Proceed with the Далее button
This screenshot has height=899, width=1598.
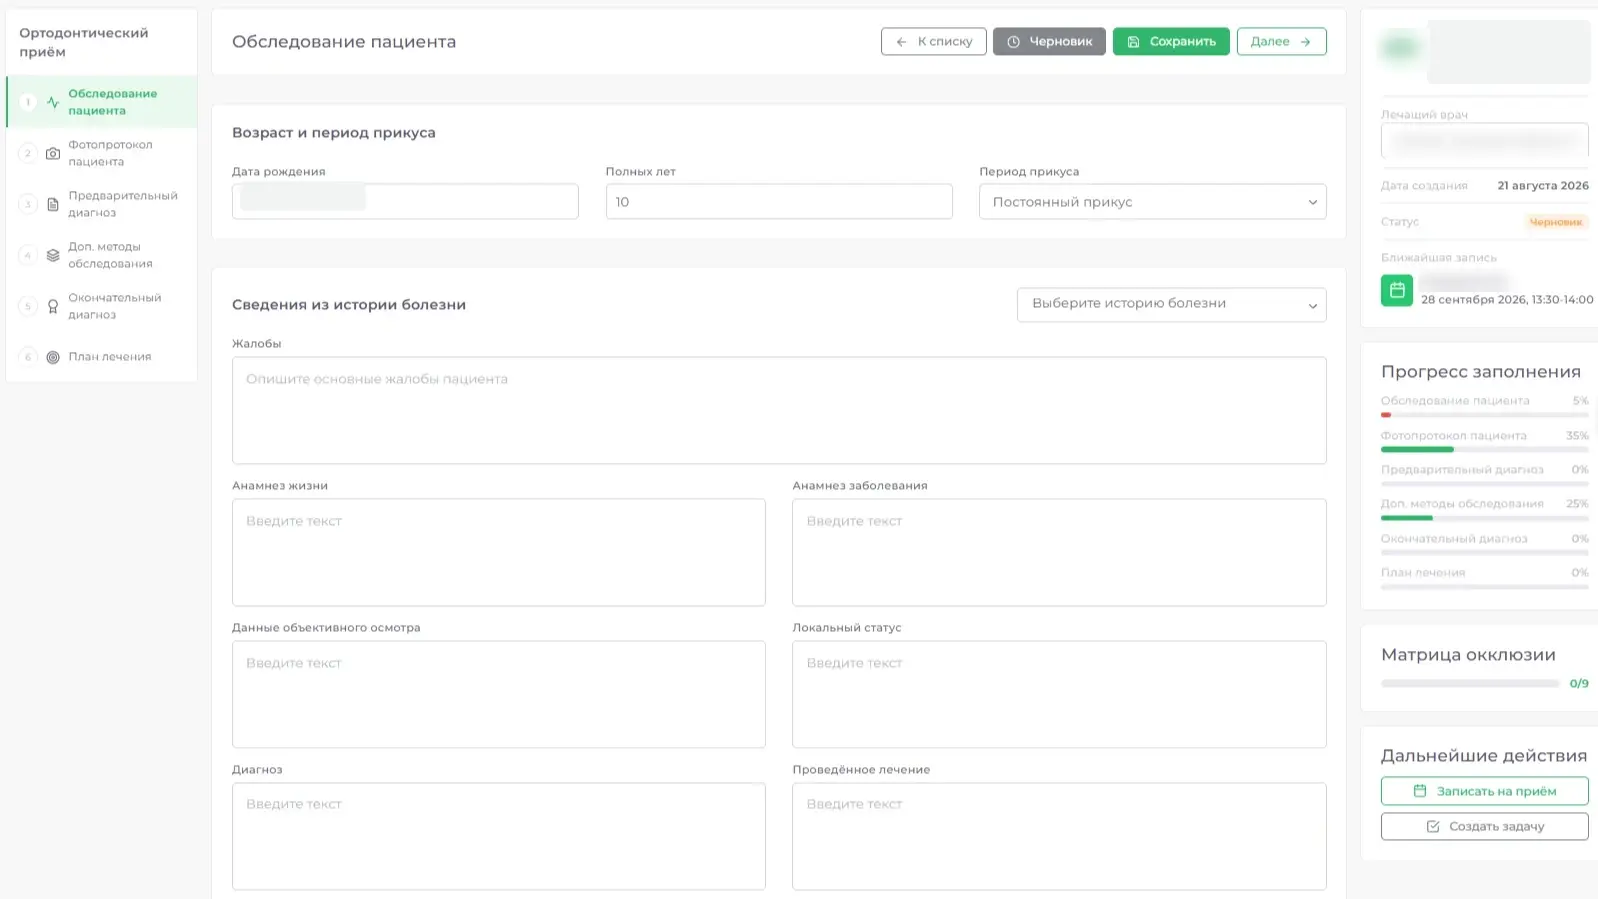point(1281,41)
